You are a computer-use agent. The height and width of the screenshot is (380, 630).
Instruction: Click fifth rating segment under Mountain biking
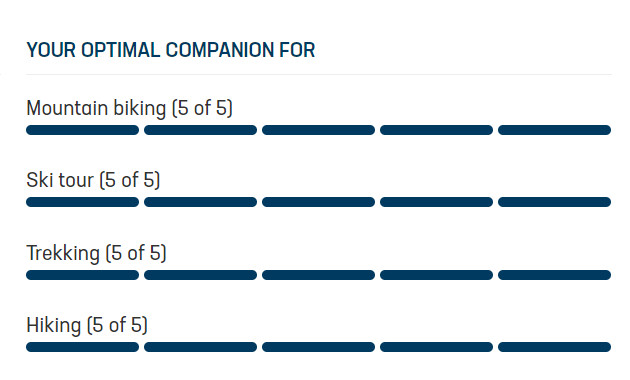[x=554, y=130]
